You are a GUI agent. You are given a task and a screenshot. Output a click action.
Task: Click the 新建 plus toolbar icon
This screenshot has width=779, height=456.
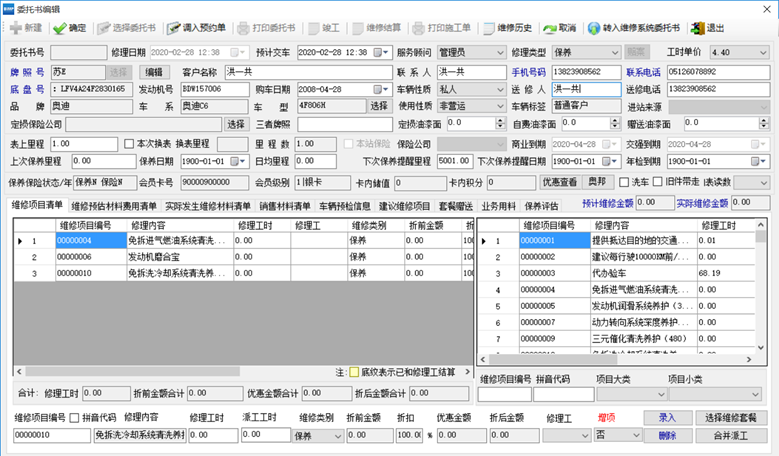[17, 28]
